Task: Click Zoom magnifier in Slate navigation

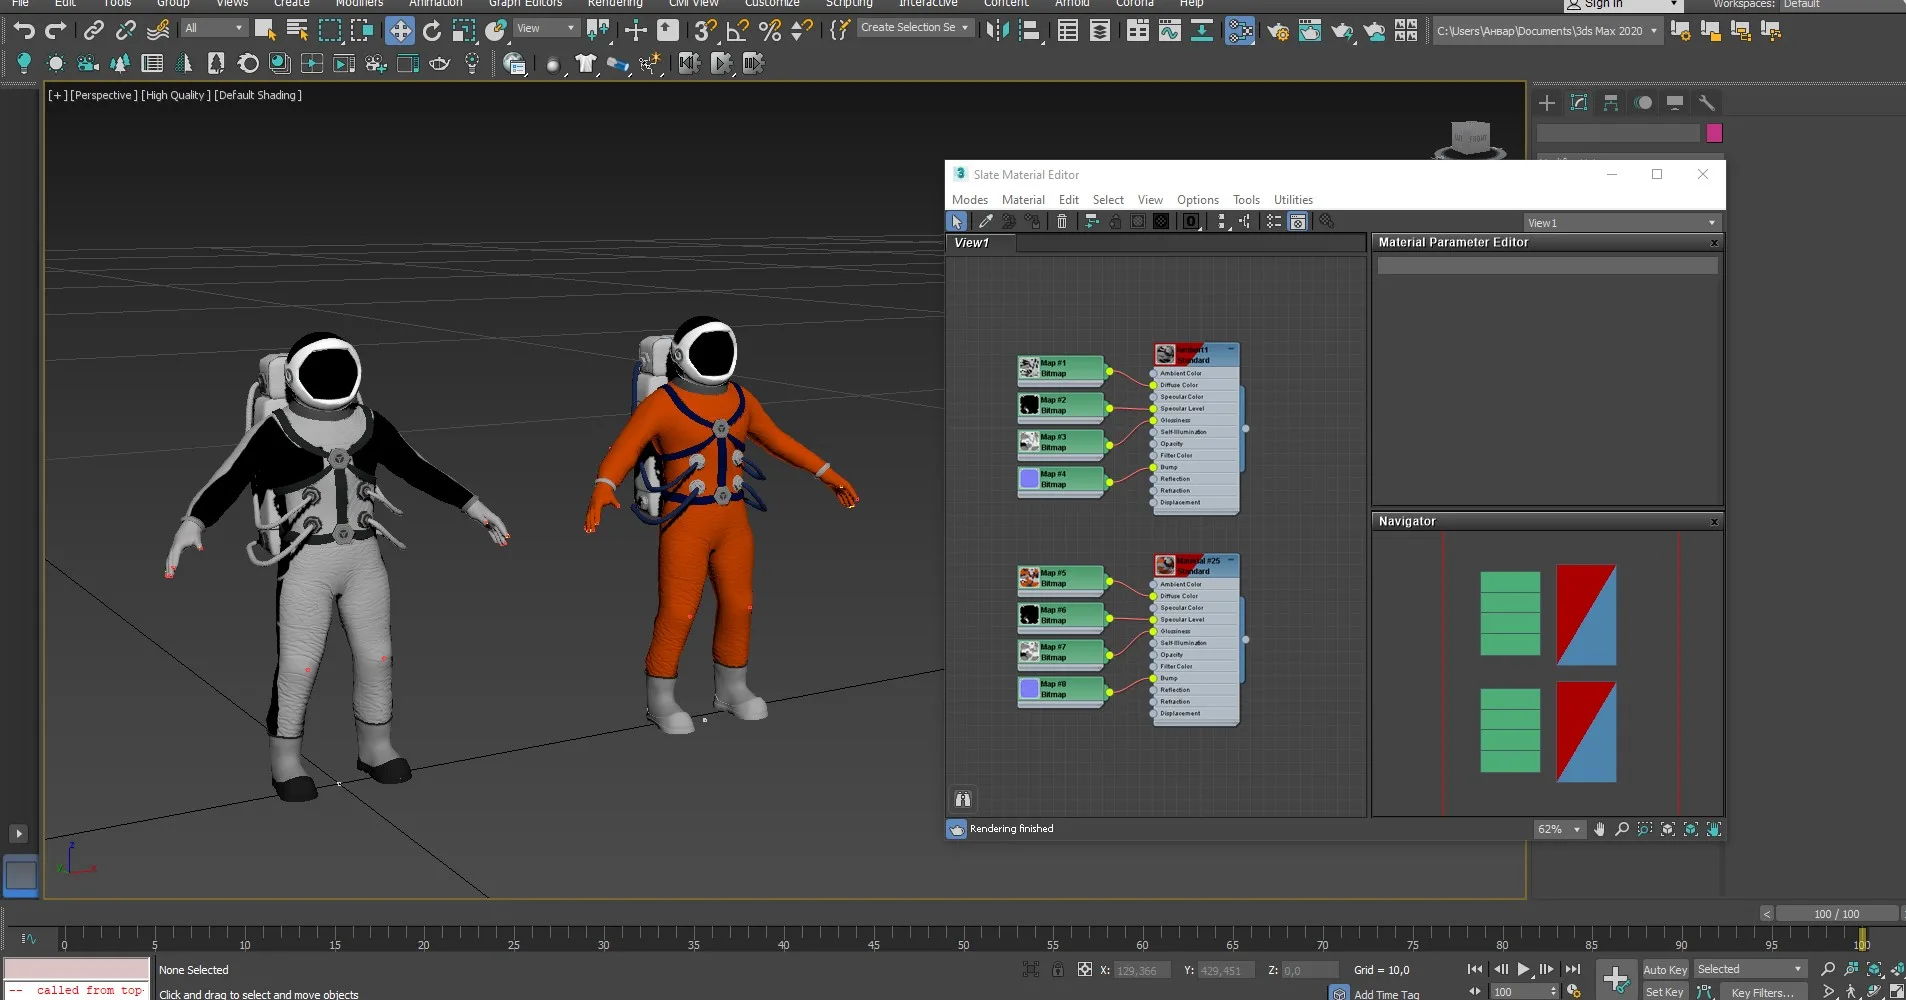Action: [1622, 829]
